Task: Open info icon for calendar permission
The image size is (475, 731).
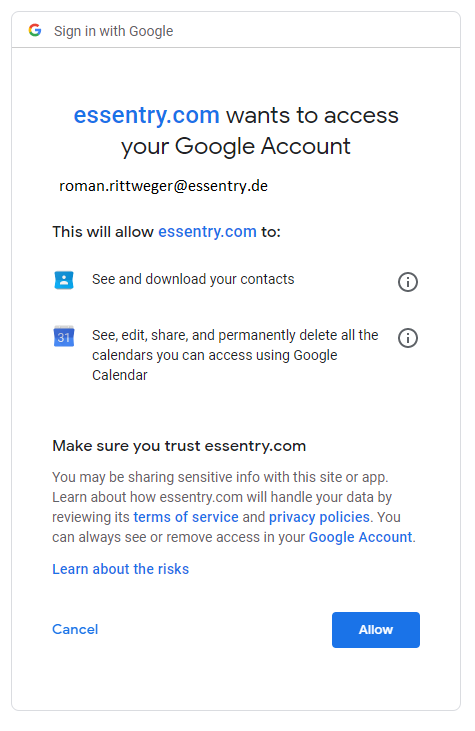Action: pos(407,338)
